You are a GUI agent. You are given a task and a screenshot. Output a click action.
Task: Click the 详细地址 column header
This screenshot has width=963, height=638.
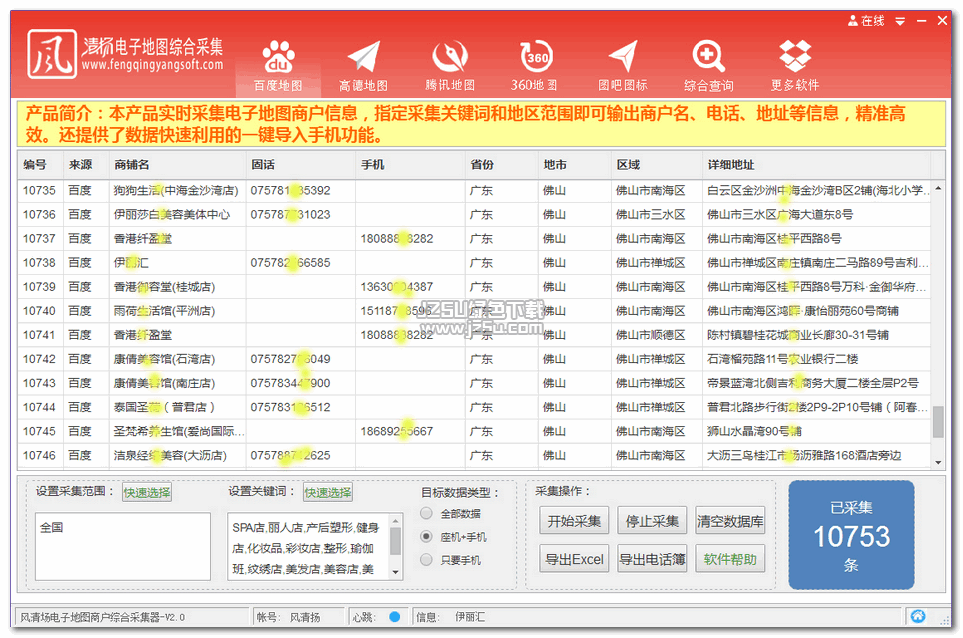pyautogui.click(x=817, y=165)
